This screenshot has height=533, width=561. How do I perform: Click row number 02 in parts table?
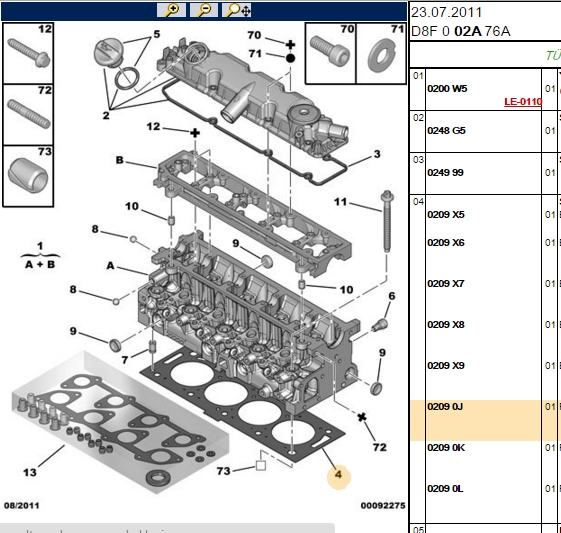418,118
